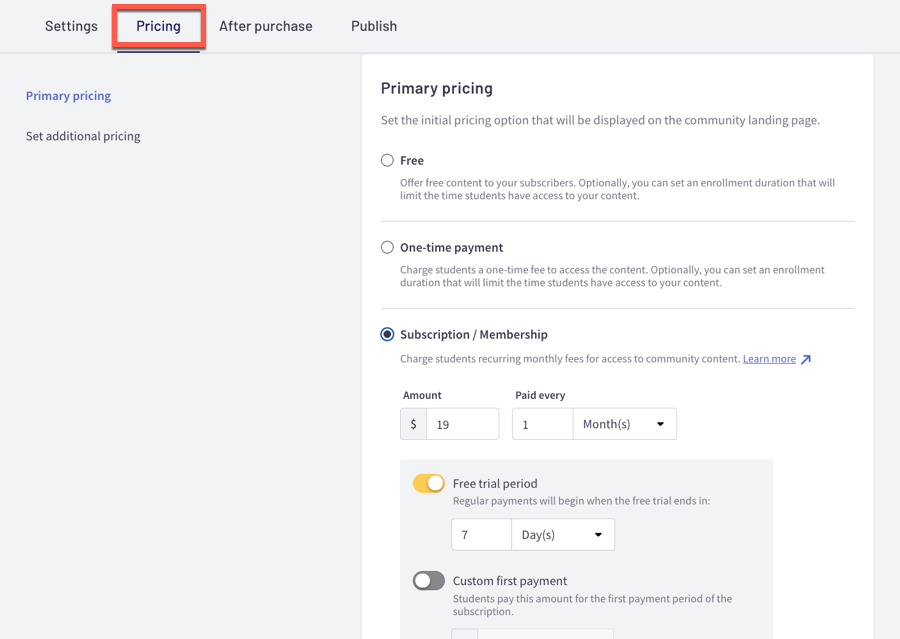900x639 pixels.
Task: Open the Month(s) billing interval dropdown
Action: click(x=624, y=424)
